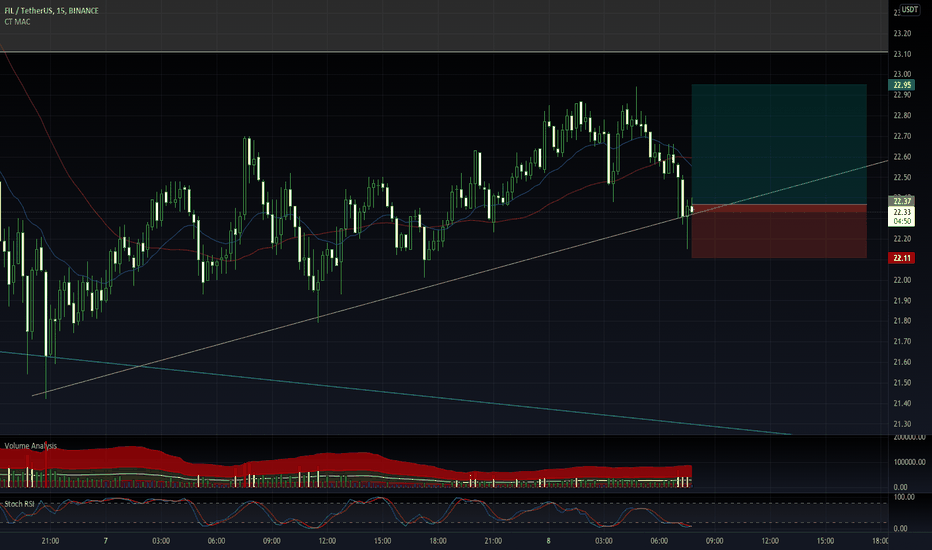The height and width of the screenshot is (550, 932).
Task: Select the green profit target zone
Action: (779, 144)
